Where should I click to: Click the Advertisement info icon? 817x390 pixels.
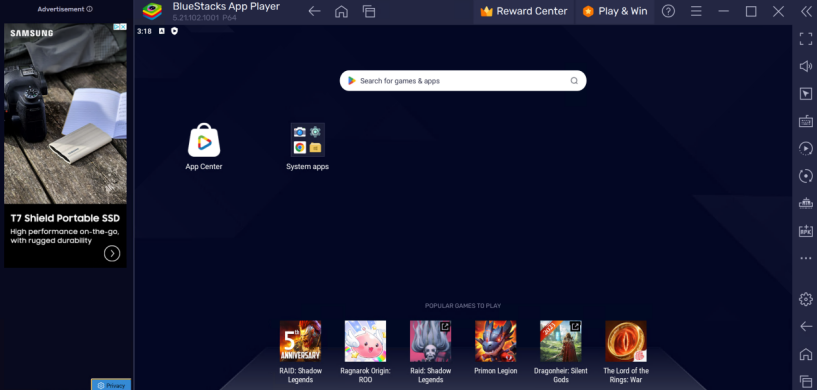click(90, 9)
